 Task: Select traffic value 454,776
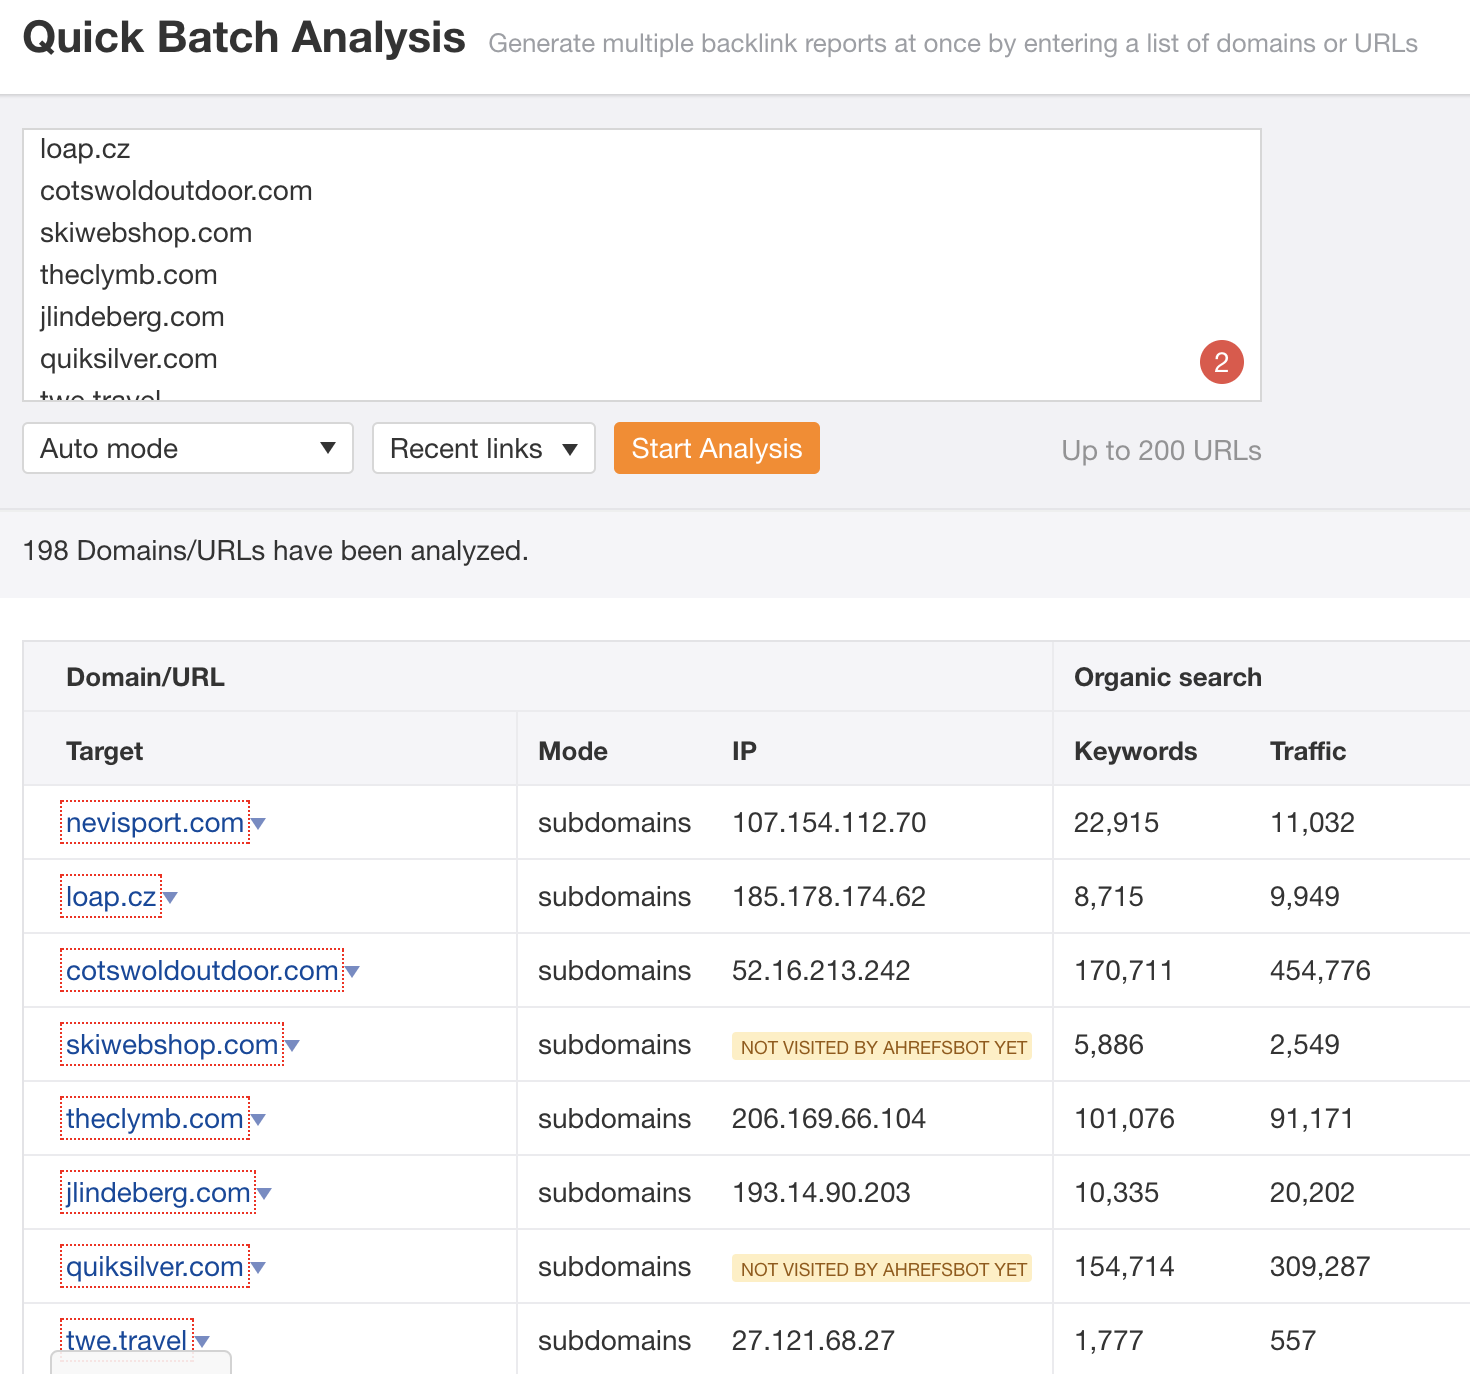(x=1320, y=970)
